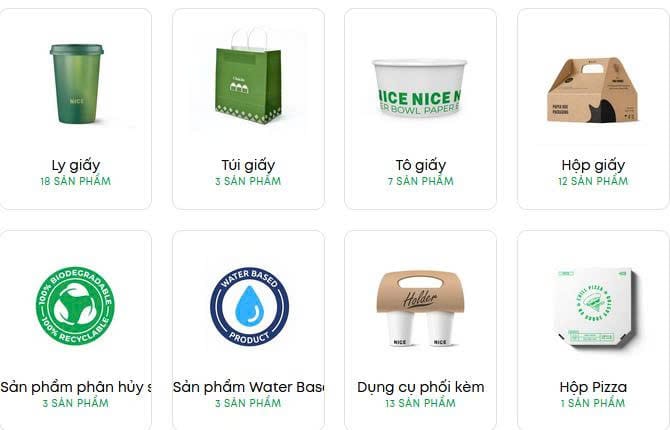Select the Hộp giấy category title
670x430 pixels.
click(x=593, y=165)
